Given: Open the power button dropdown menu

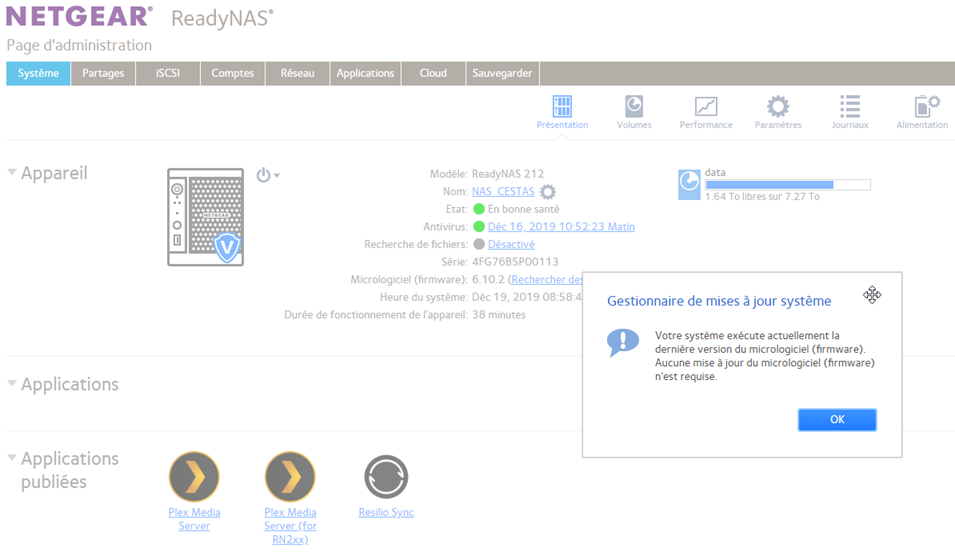Looking at the screenshot, I should (x=267, y=175).
